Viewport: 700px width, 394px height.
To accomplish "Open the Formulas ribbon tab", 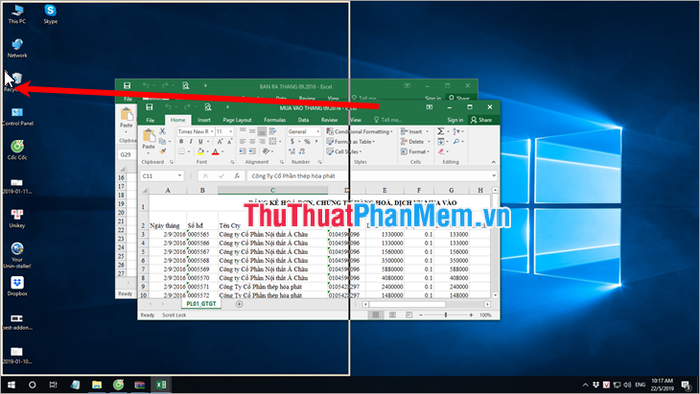I will tap(275, 120).
